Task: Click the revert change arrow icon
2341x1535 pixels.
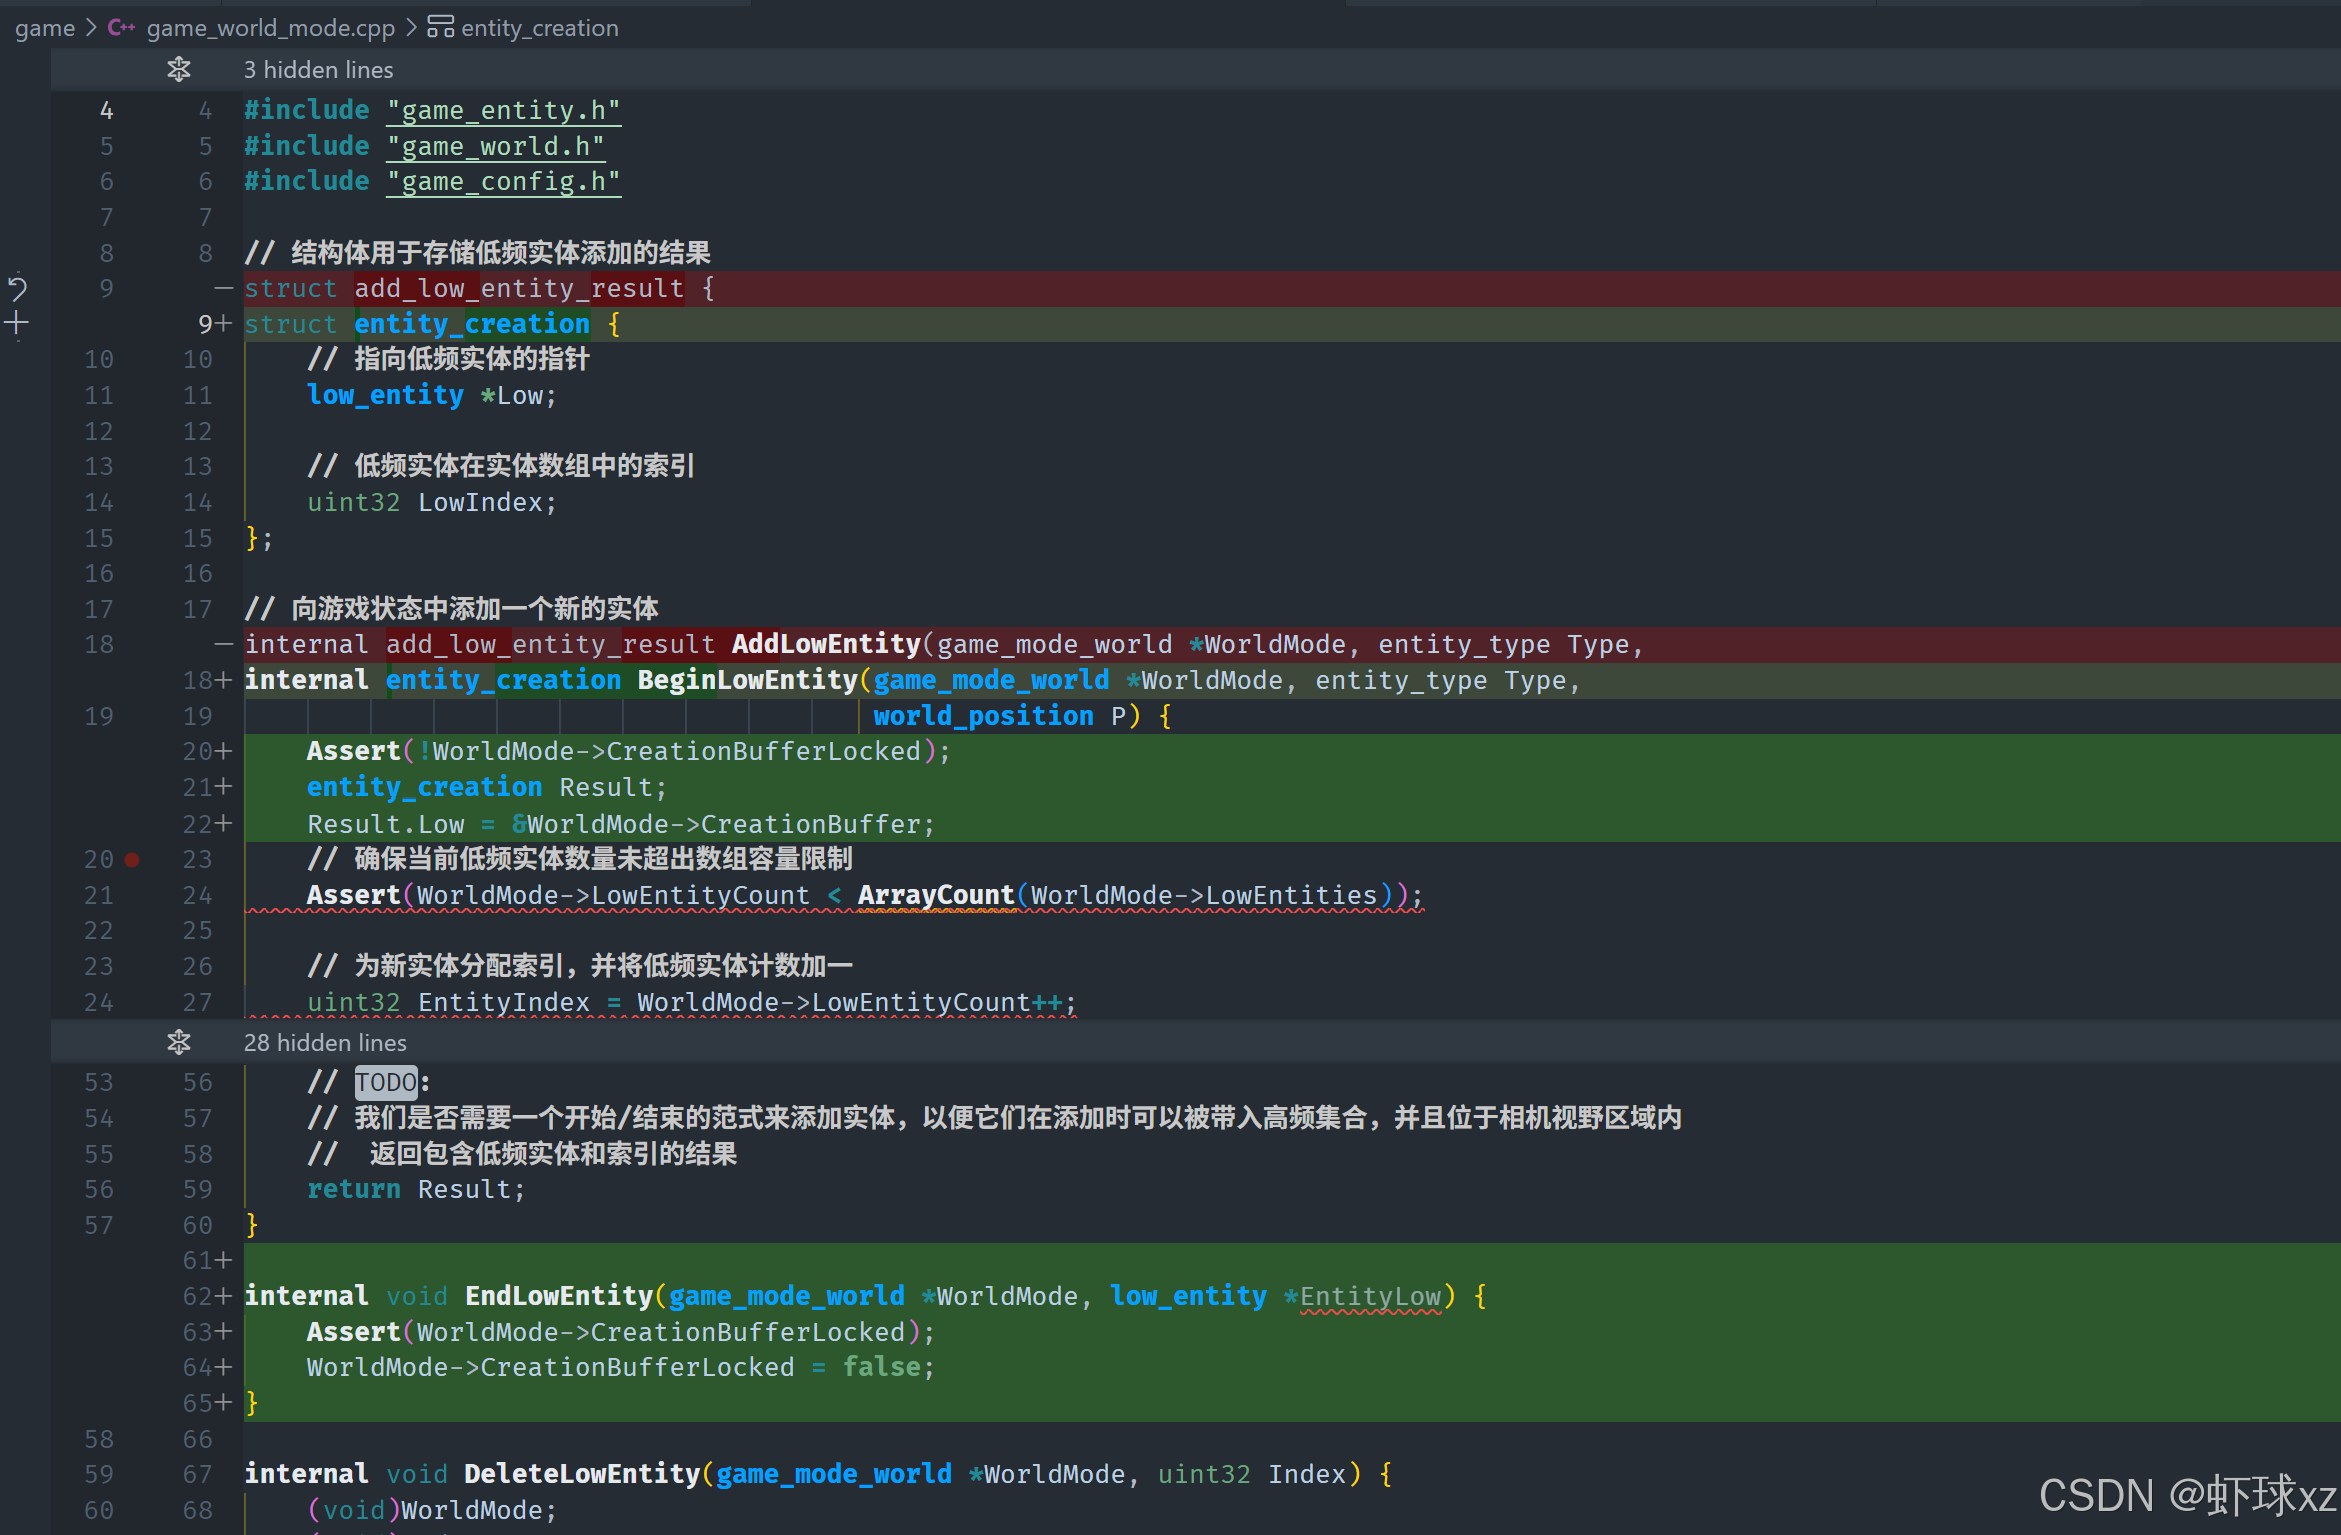Action: [17, 289]
